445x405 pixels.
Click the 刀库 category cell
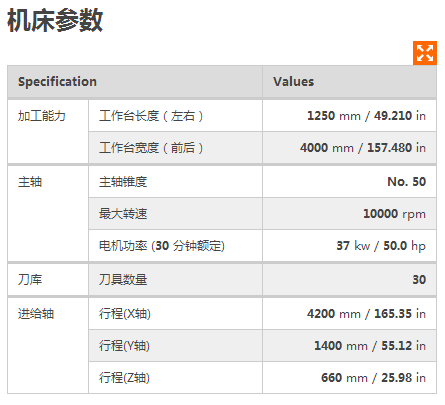48,280
